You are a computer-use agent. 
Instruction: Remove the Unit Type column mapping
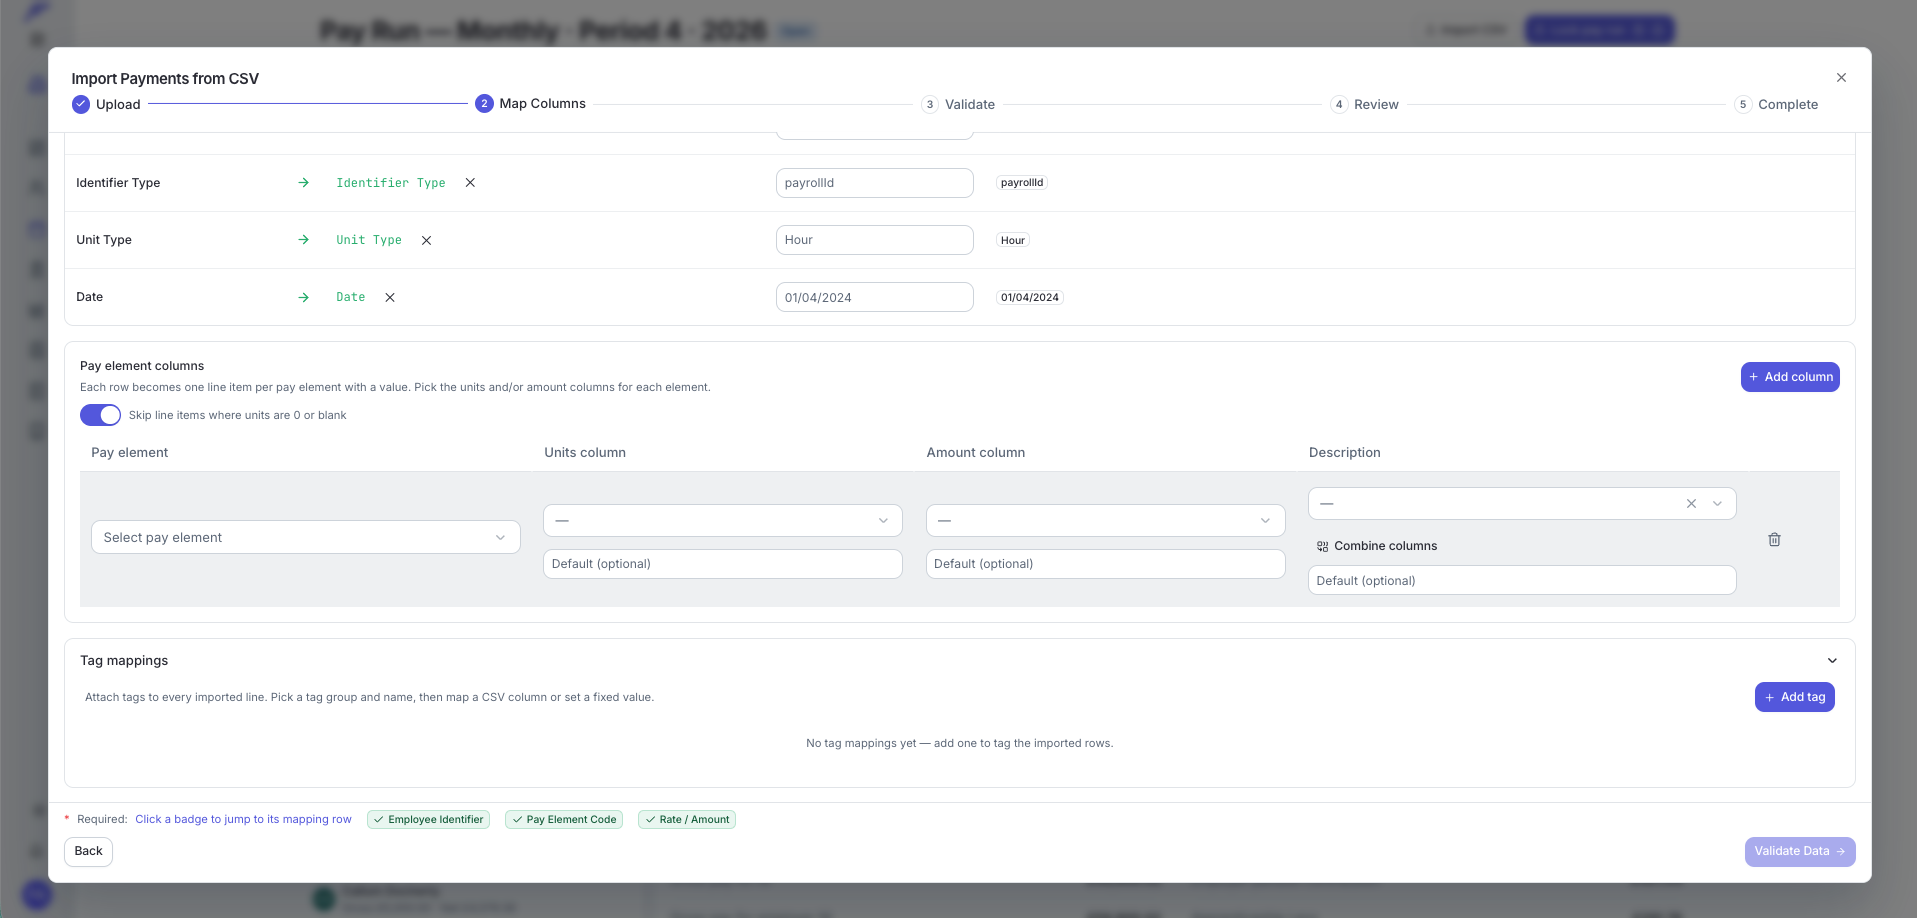point(426,240)
